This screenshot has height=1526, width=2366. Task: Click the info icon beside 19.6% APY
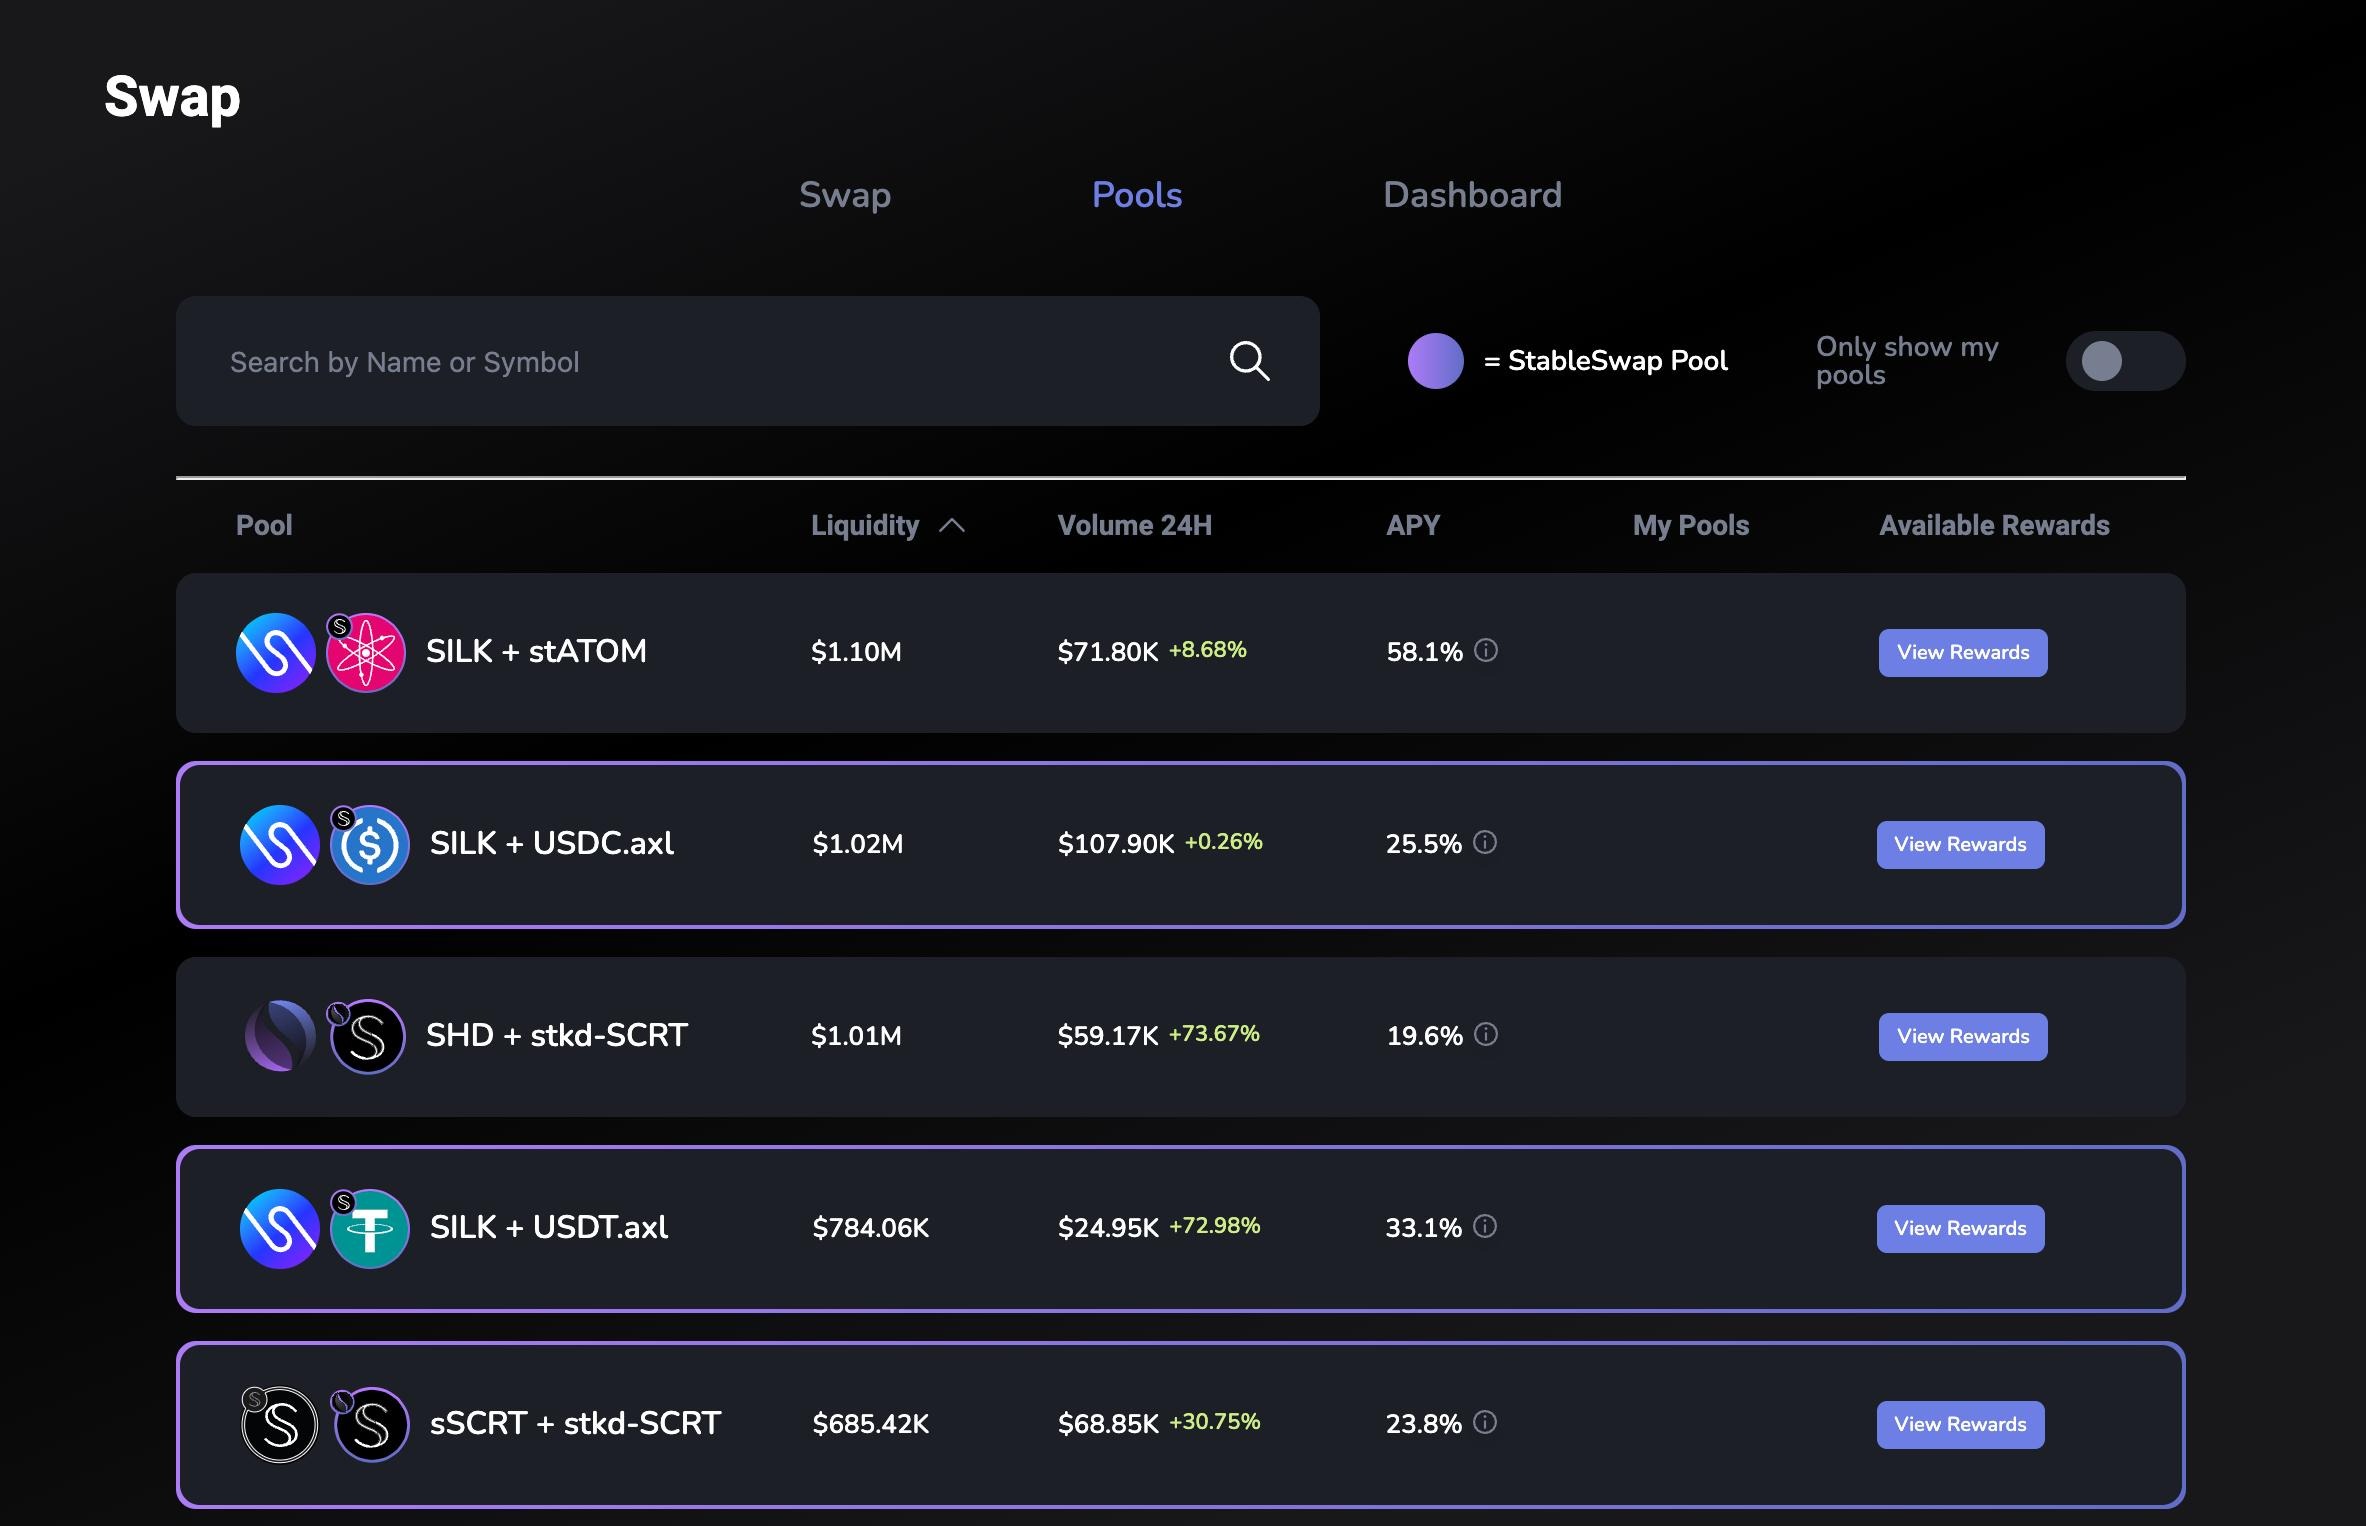[x=1486, y=1035]
